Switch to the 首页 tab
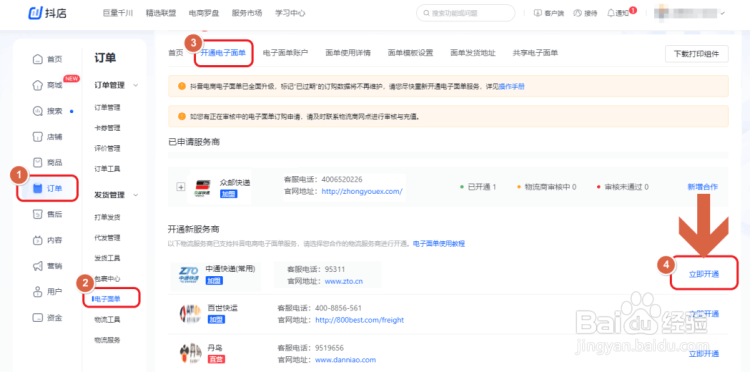 coord(176,53)
